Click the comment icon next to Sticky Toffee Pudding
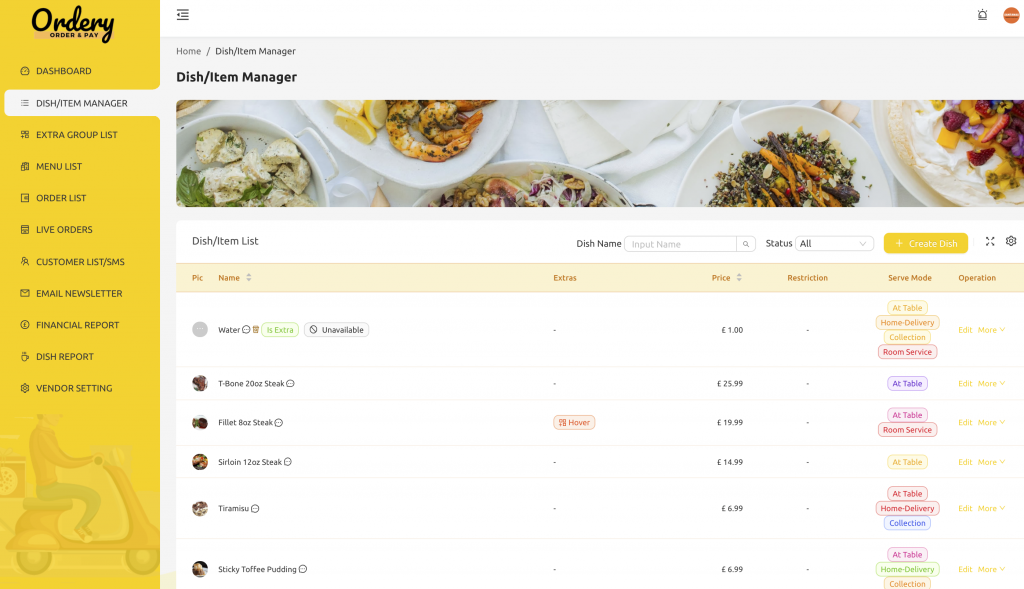The height and width of the screenshot is (589, 1024). pos(303,569)
